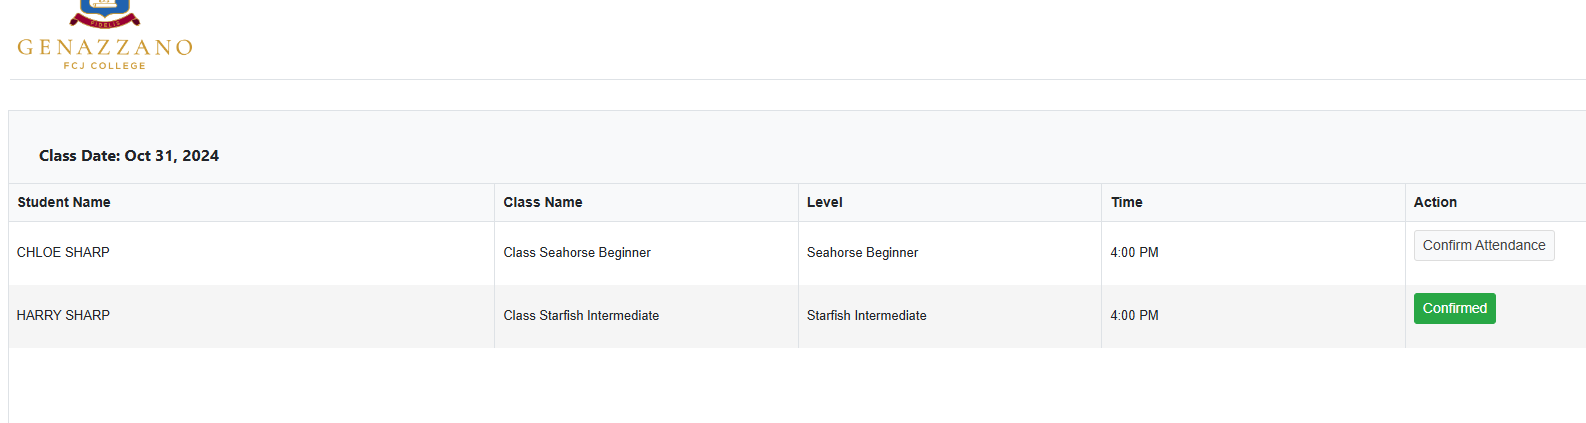1586x423 pixels.
Task: Click empty area below the attendance table
Action: click(797, 386)
